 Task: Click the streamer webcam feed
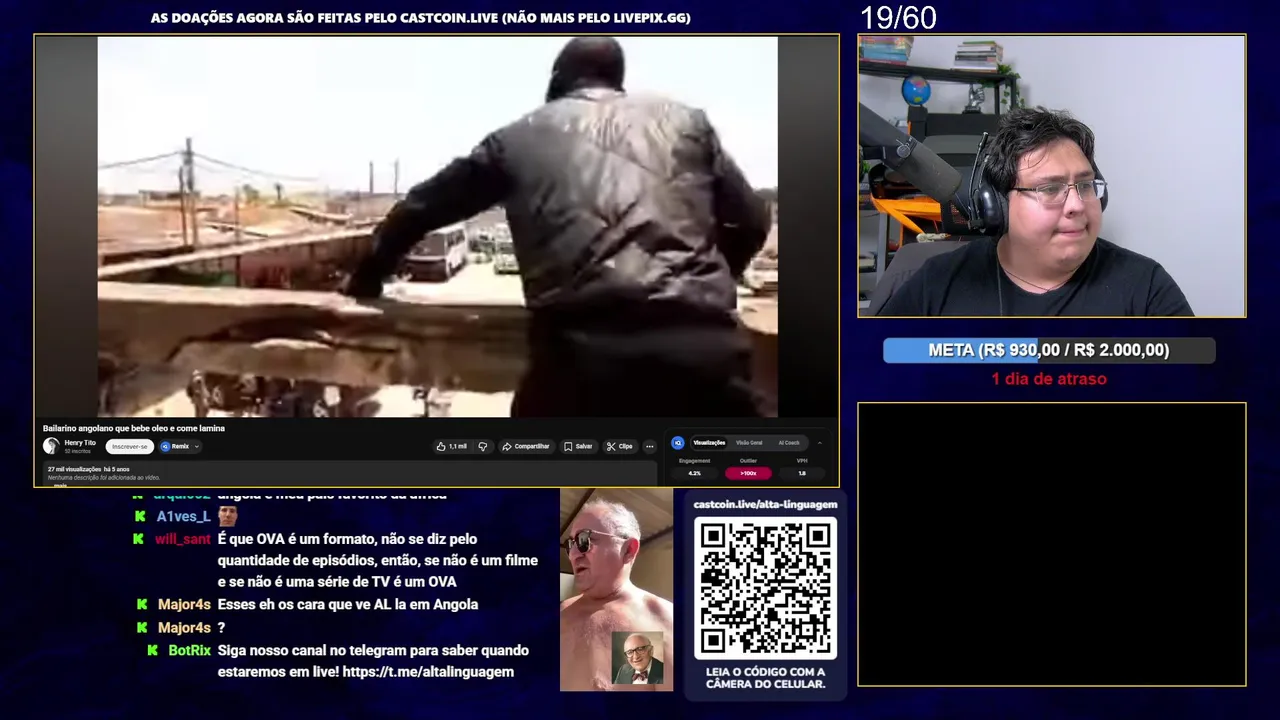click(1051, 176)
